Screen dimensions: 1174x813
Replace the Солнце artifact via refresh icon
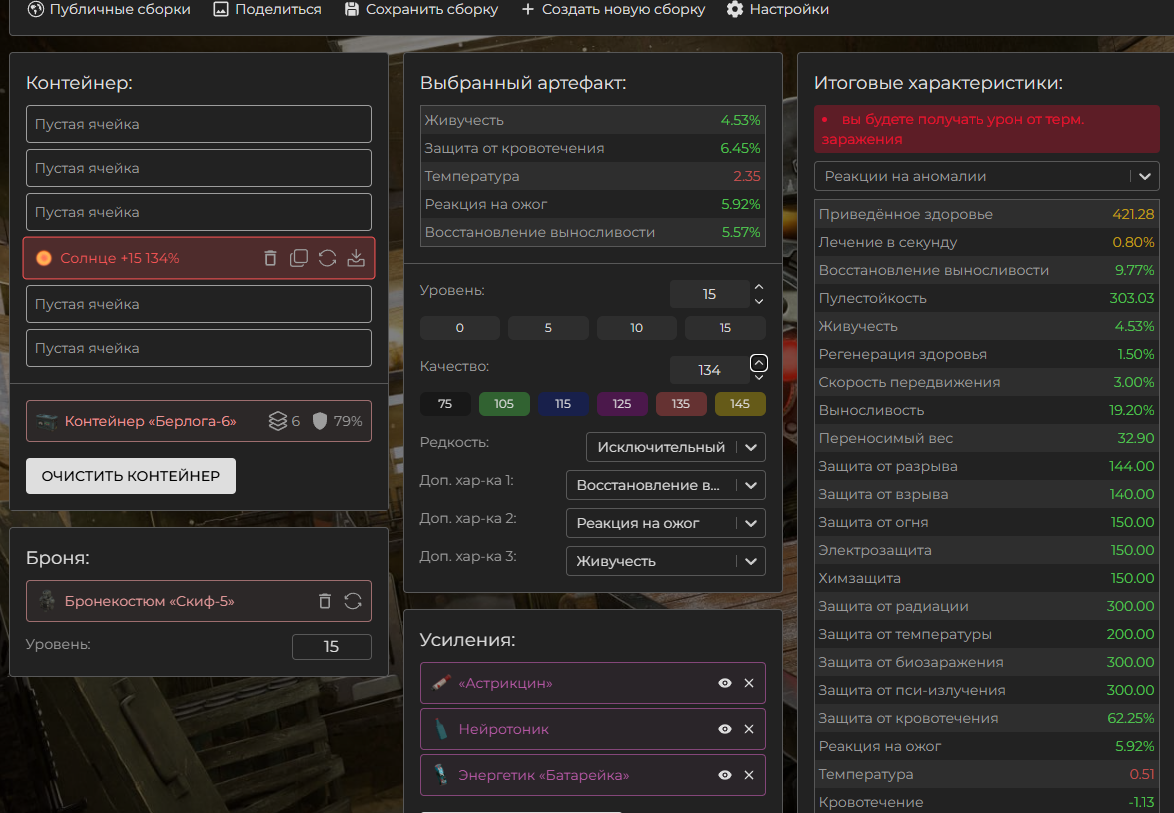(x=327, y=258)
